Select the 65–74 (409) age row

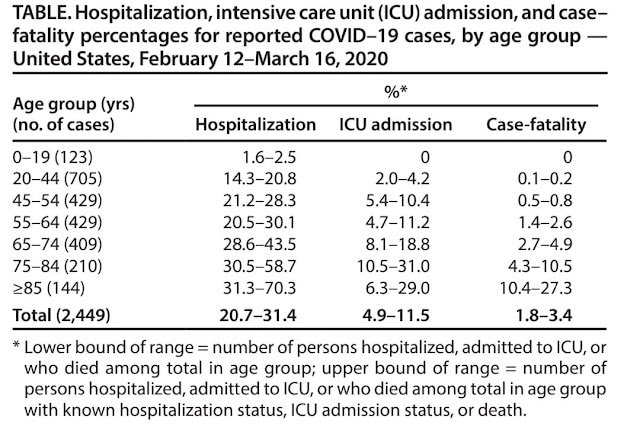click(309, 244)
